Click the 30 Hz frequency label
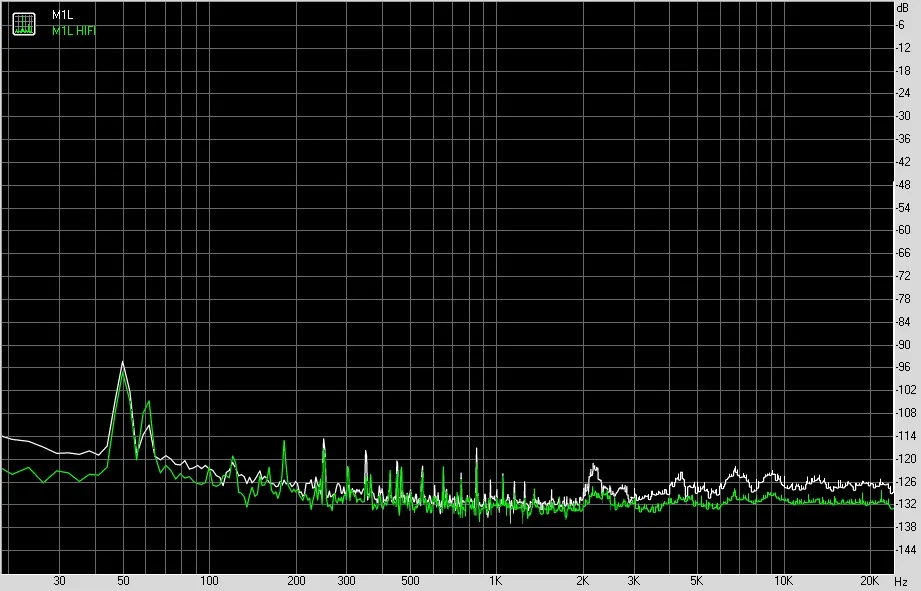 click(59, 581)
